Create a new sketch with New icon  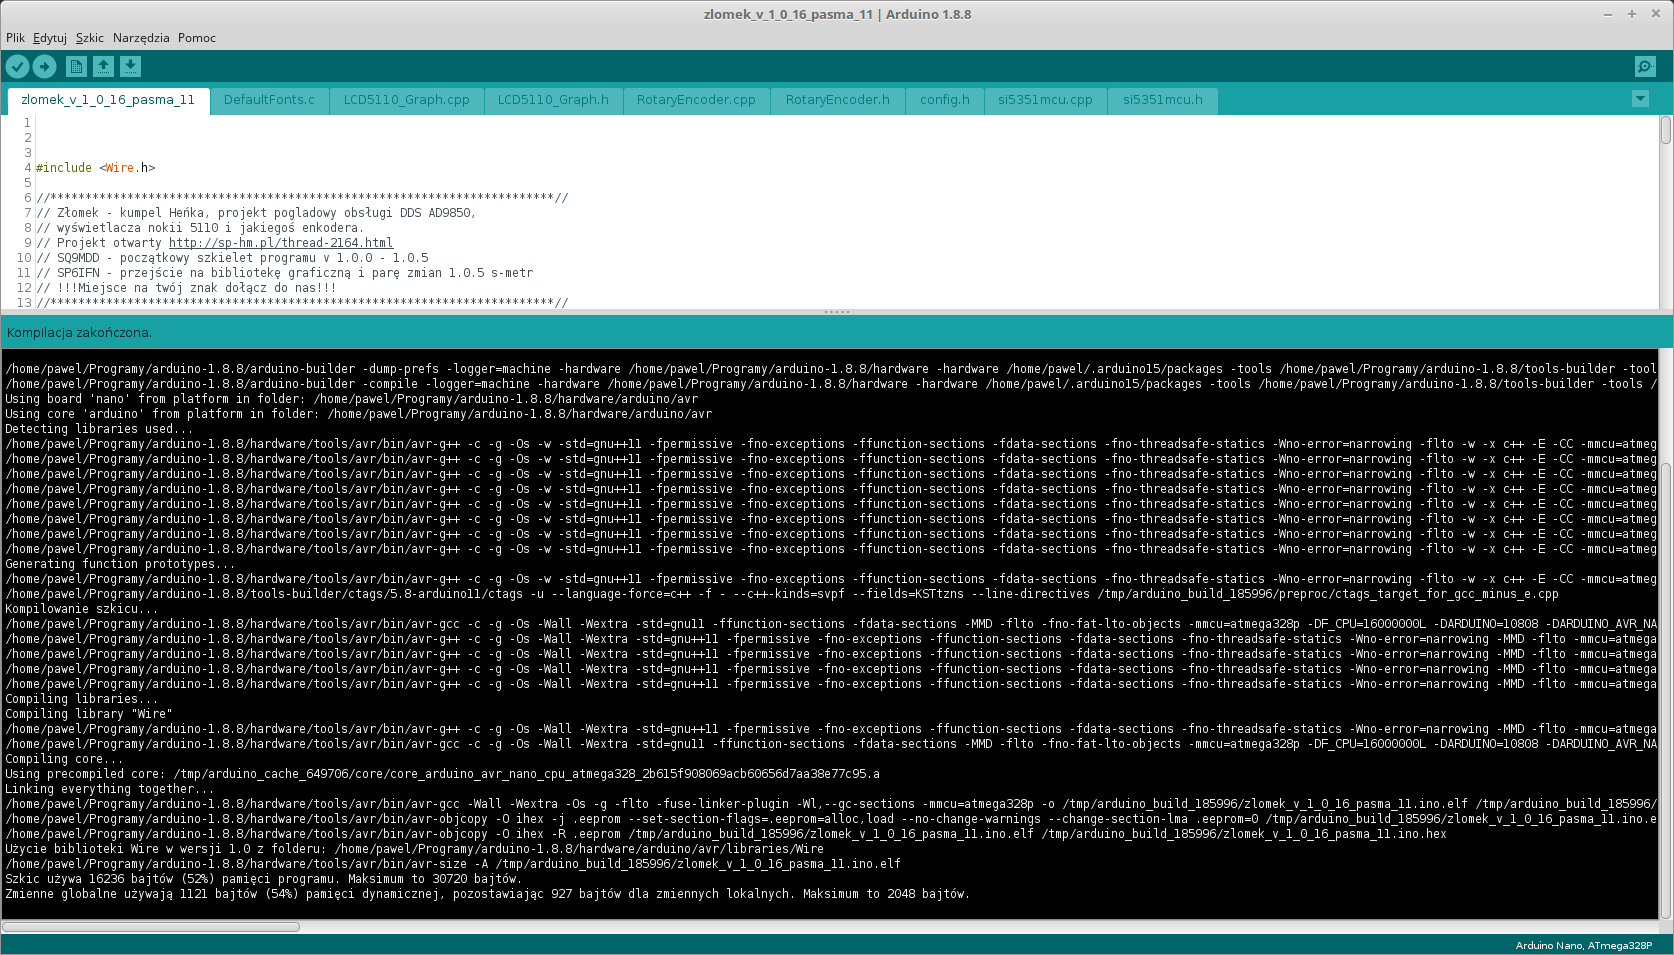click(x=76, y=67)
